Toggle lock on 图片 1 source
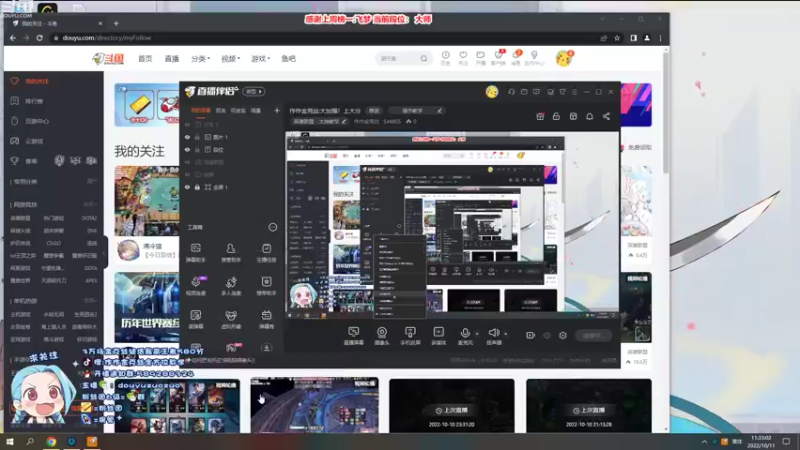The height and width of the screenshot is (450, 800). tap(197, 137)
